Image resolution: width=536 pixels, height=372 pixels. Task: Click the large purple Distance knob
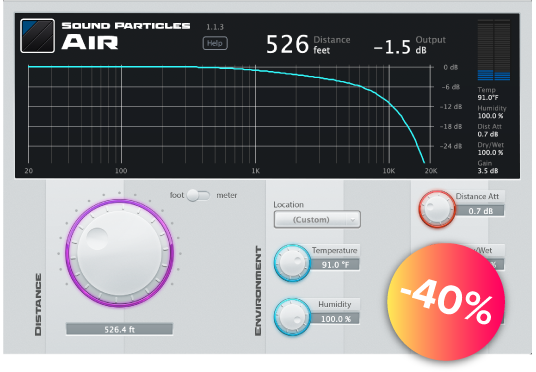[x=119, y=253]
